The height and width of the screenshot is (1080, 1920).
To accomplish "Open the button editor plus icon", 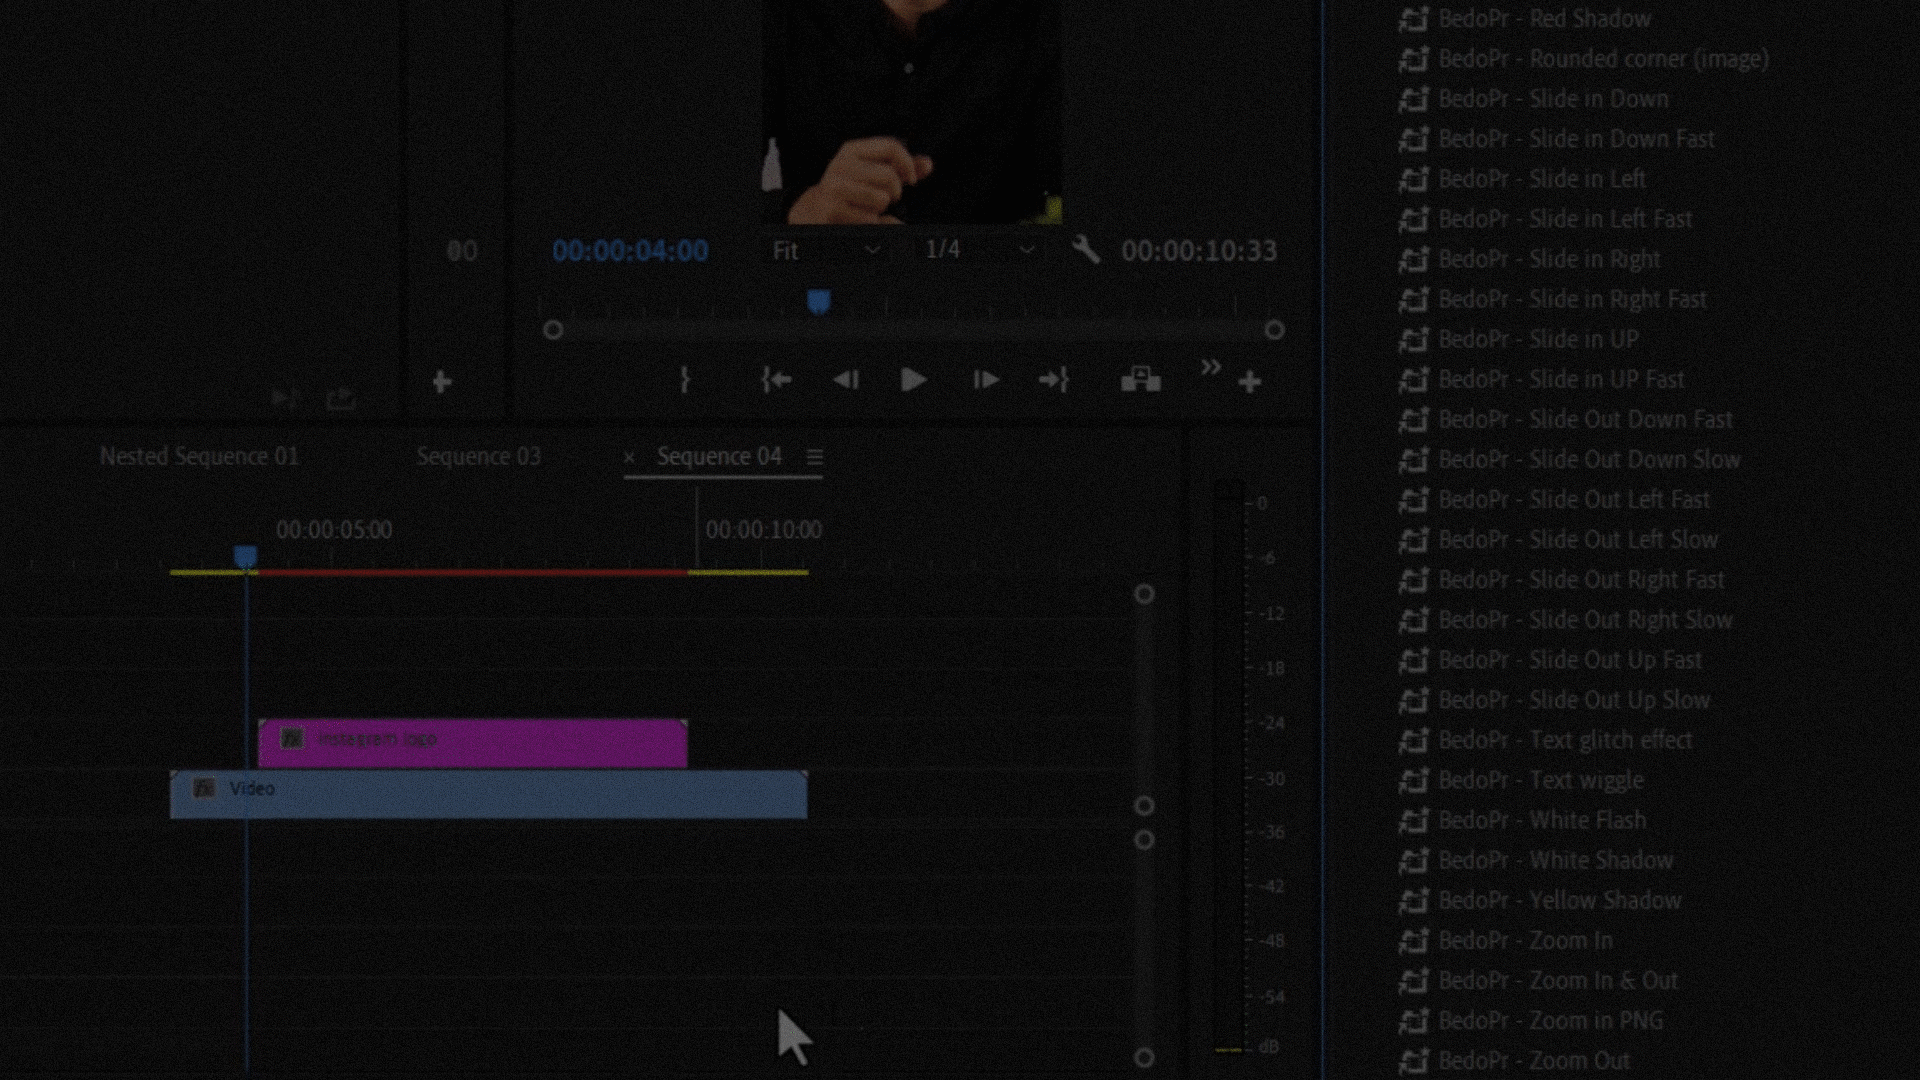I will coord(1249,382).
